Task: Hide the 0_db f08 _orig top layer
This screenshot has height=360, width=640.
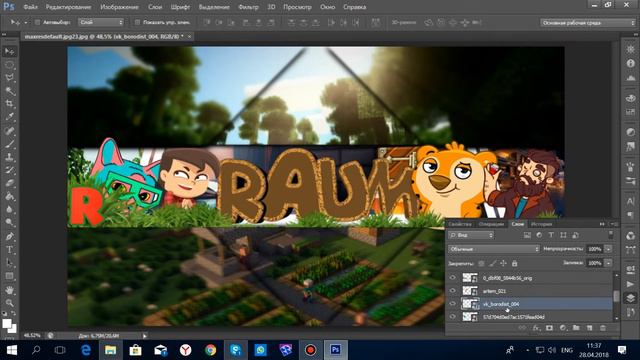Action: [453, 278]
